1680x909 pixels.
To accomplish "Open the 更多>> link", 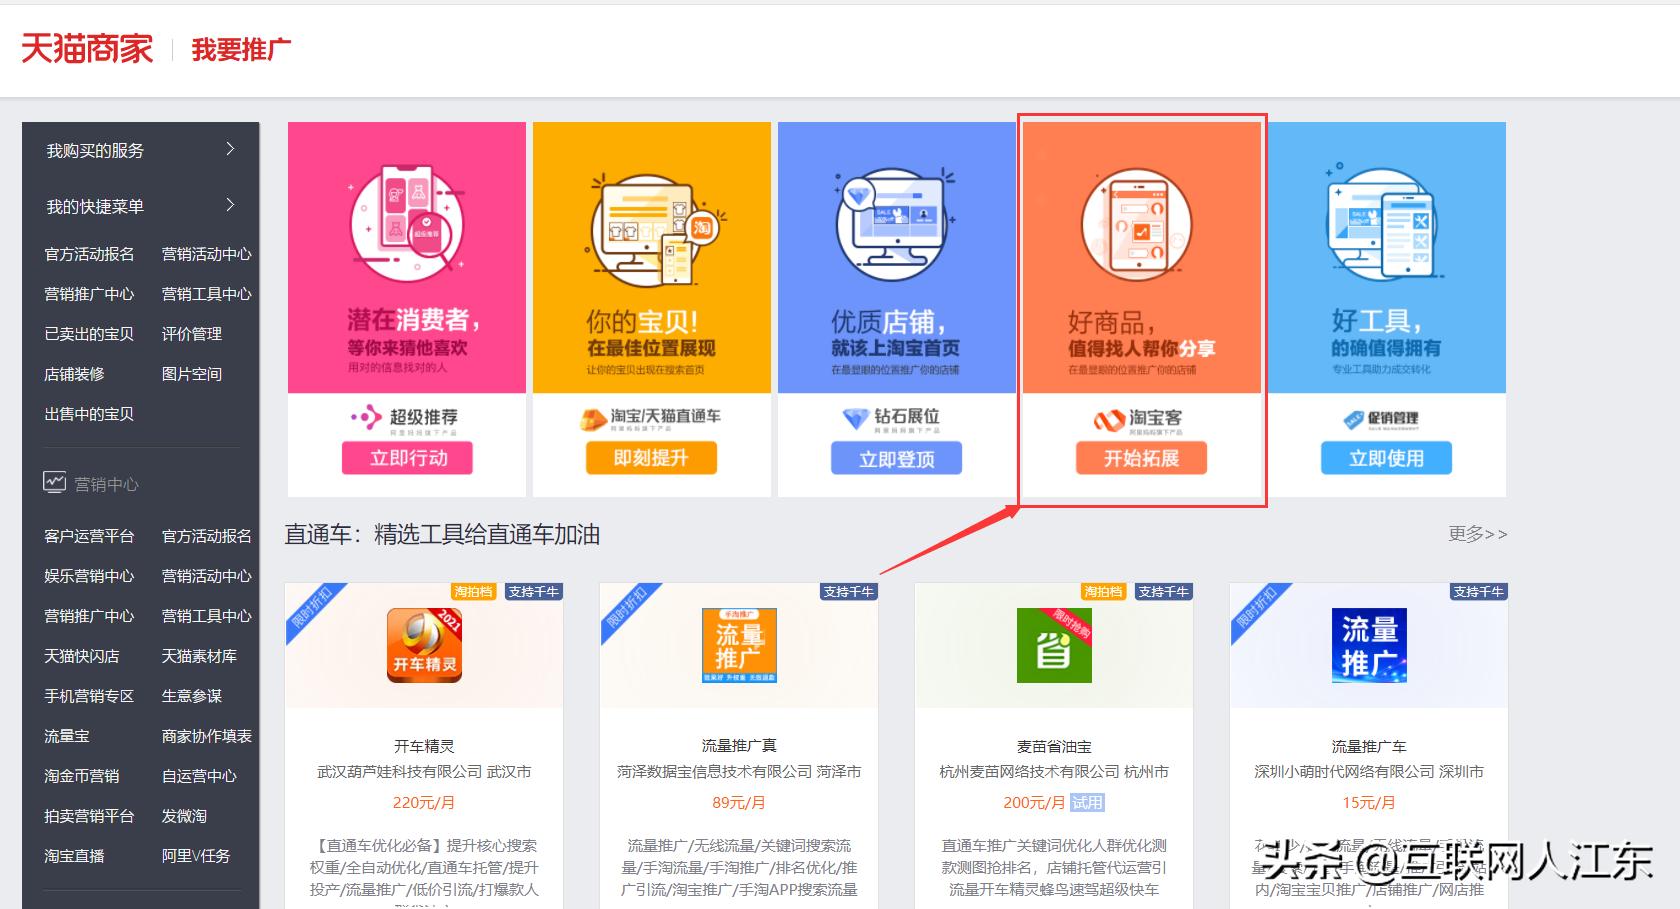I will coord(1479,534).
